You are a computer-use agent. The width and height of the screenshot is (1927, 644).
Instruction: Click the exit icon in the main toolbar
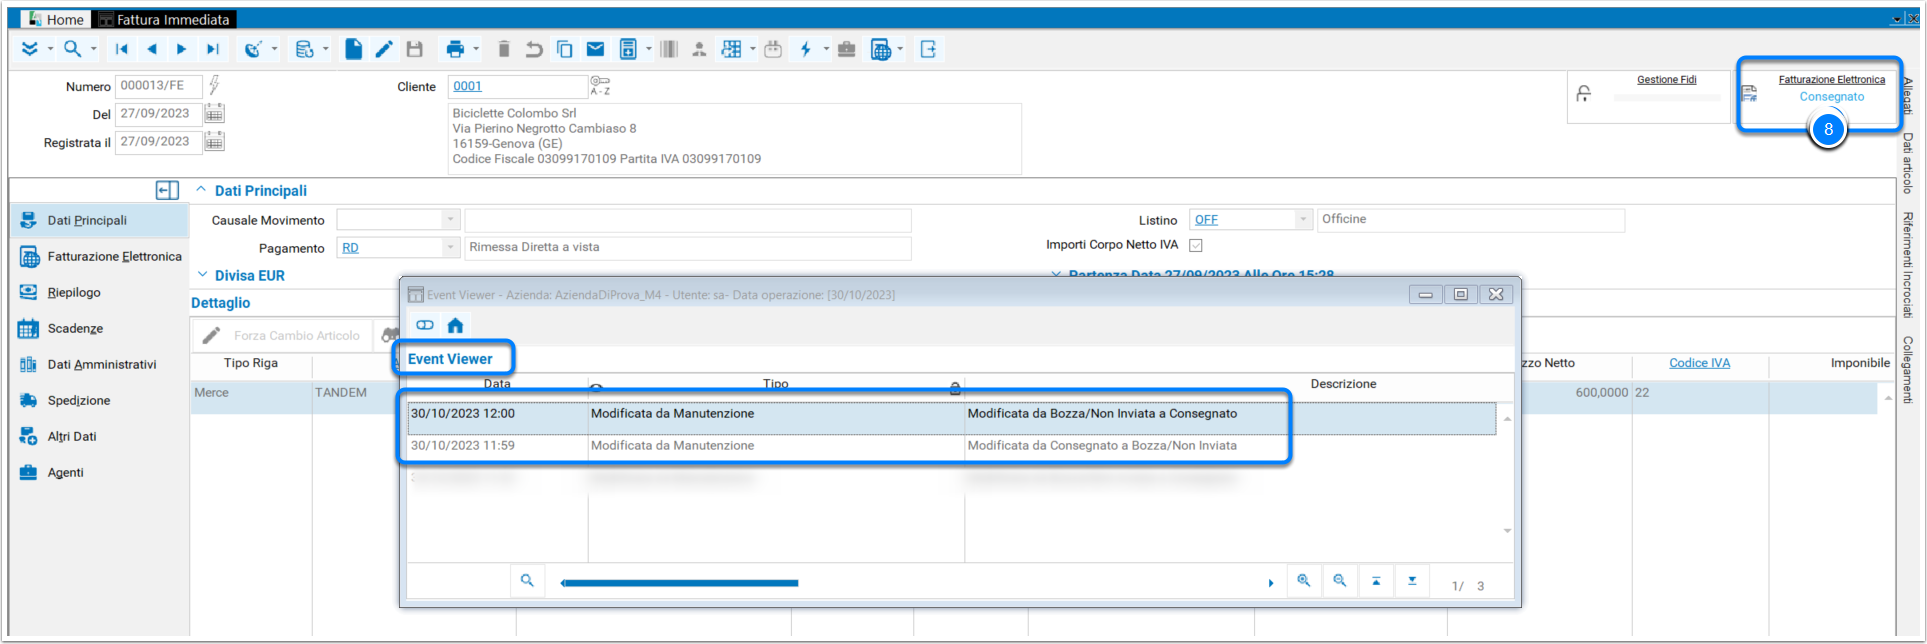[928, 49]
